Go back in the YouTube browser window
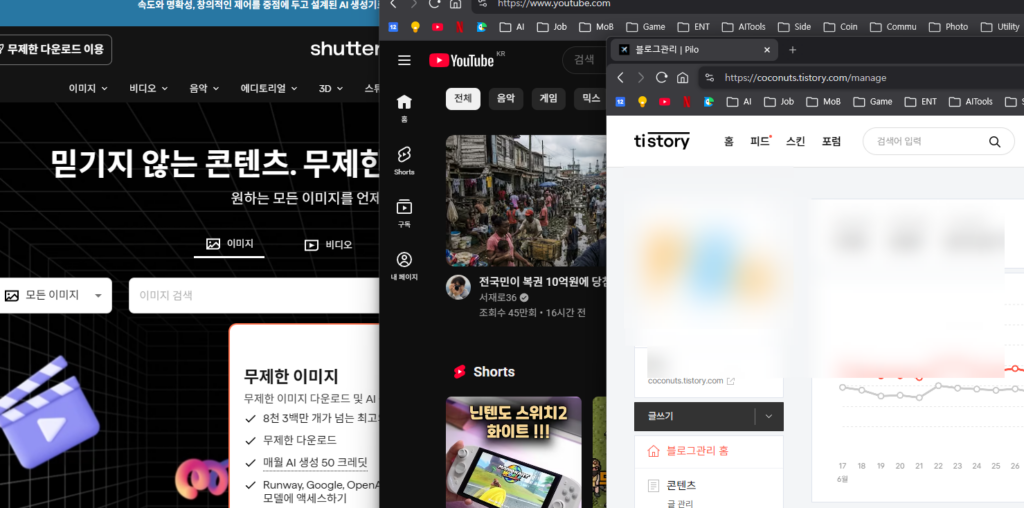 pos(393,3)
